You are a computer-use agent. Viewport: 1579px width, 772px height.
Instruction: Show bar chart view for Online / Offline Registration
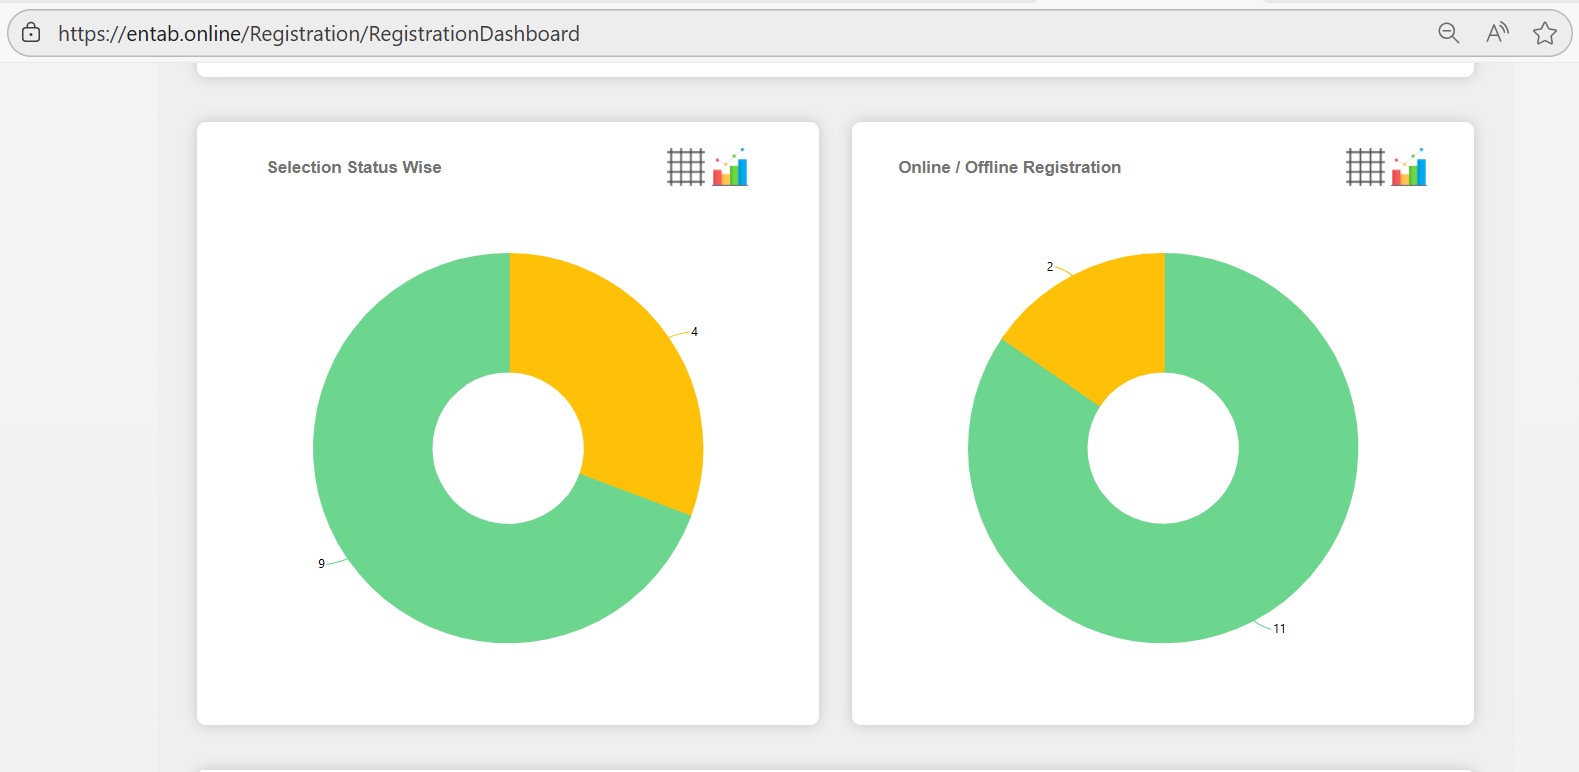1409,167
